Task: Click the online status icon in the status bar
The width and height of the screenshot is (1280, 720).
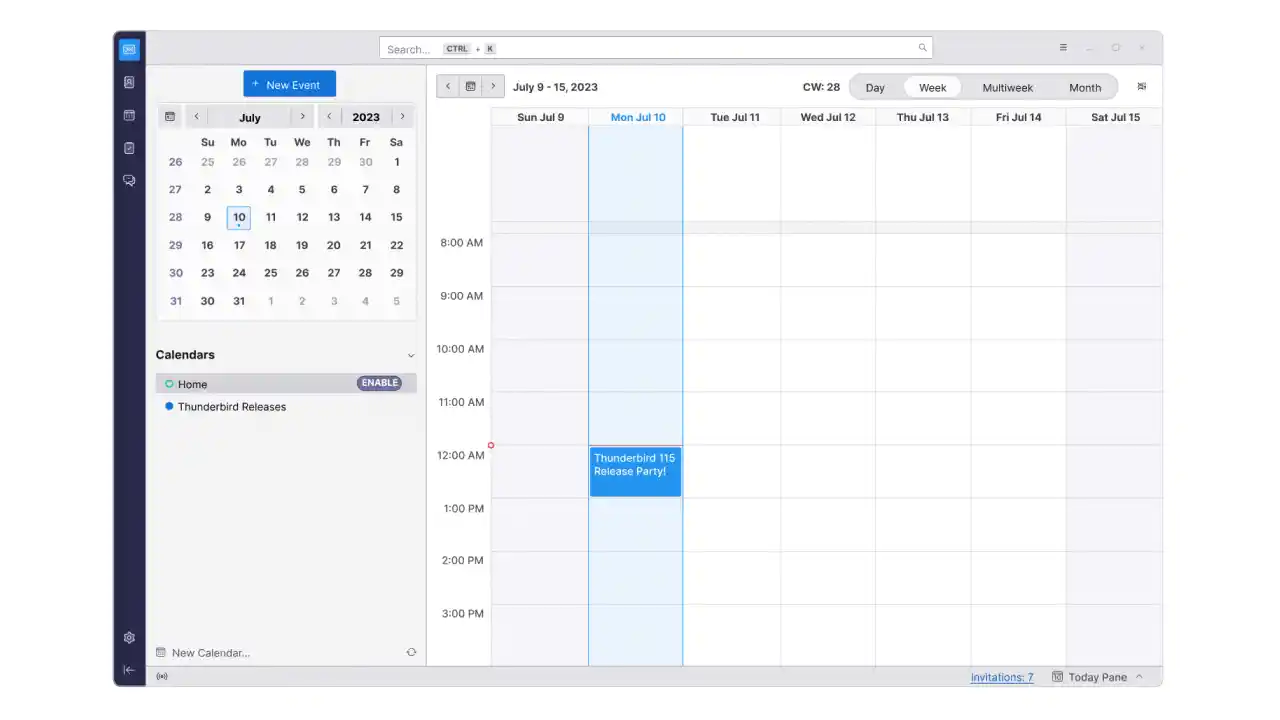Action: 162,677
